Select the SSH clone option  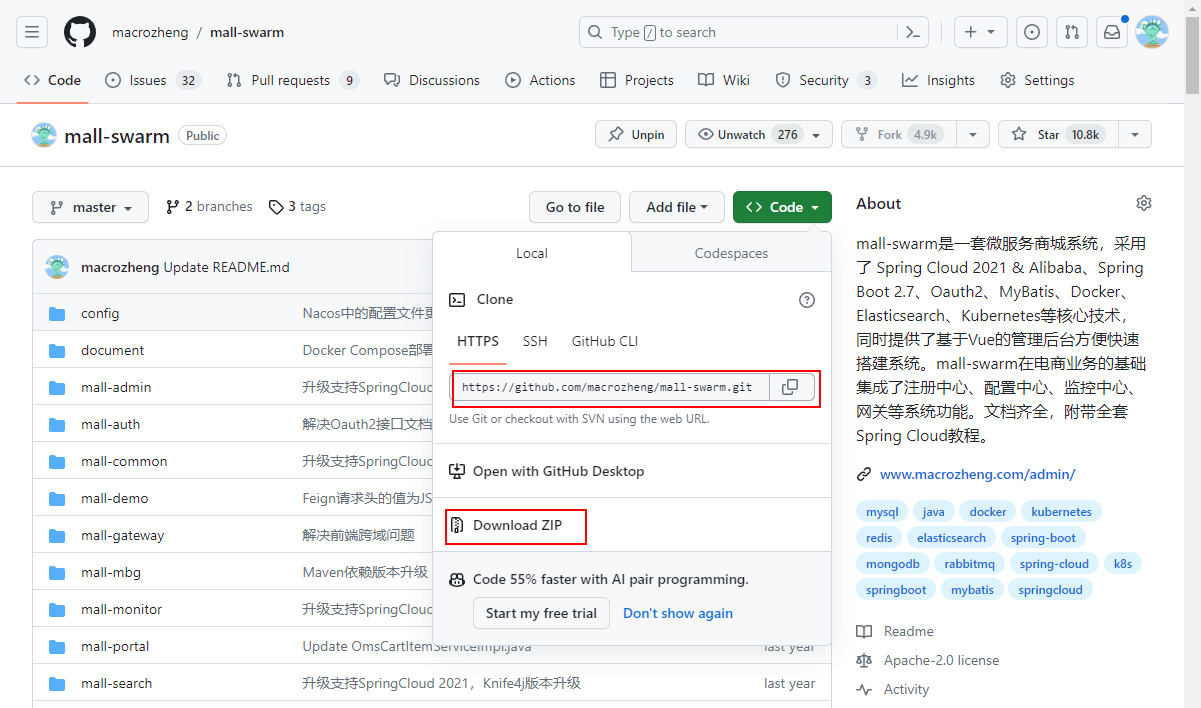click(535, 341)
